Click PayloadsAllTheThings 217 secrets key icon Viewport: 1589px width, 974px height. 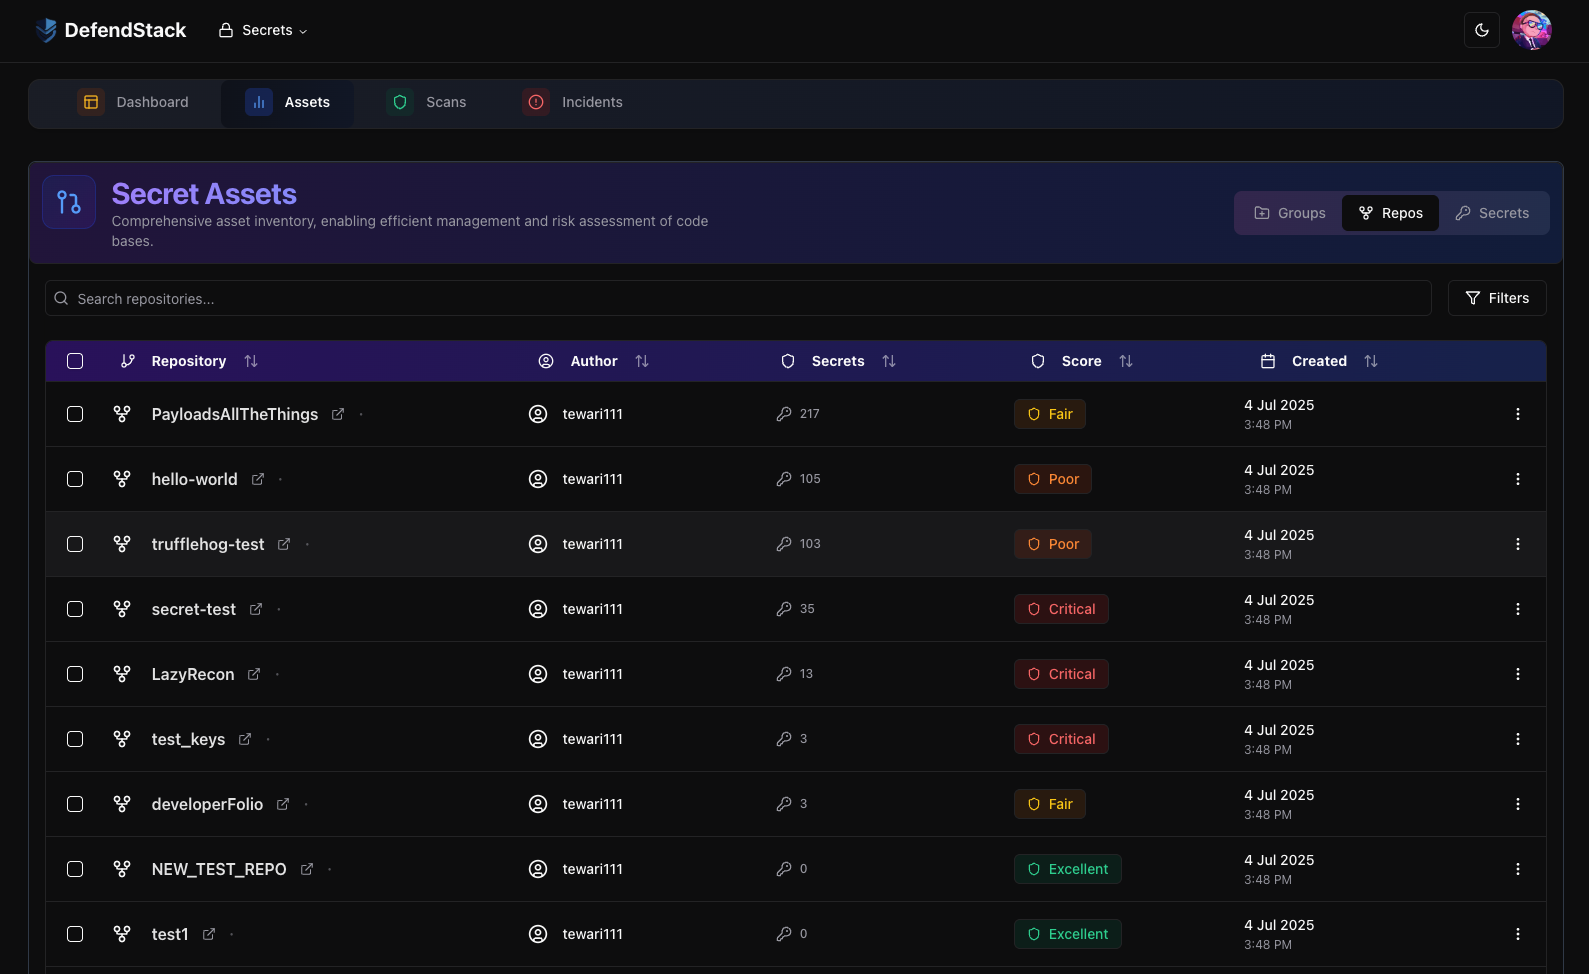pyautogui.click(x=784, y=414)
